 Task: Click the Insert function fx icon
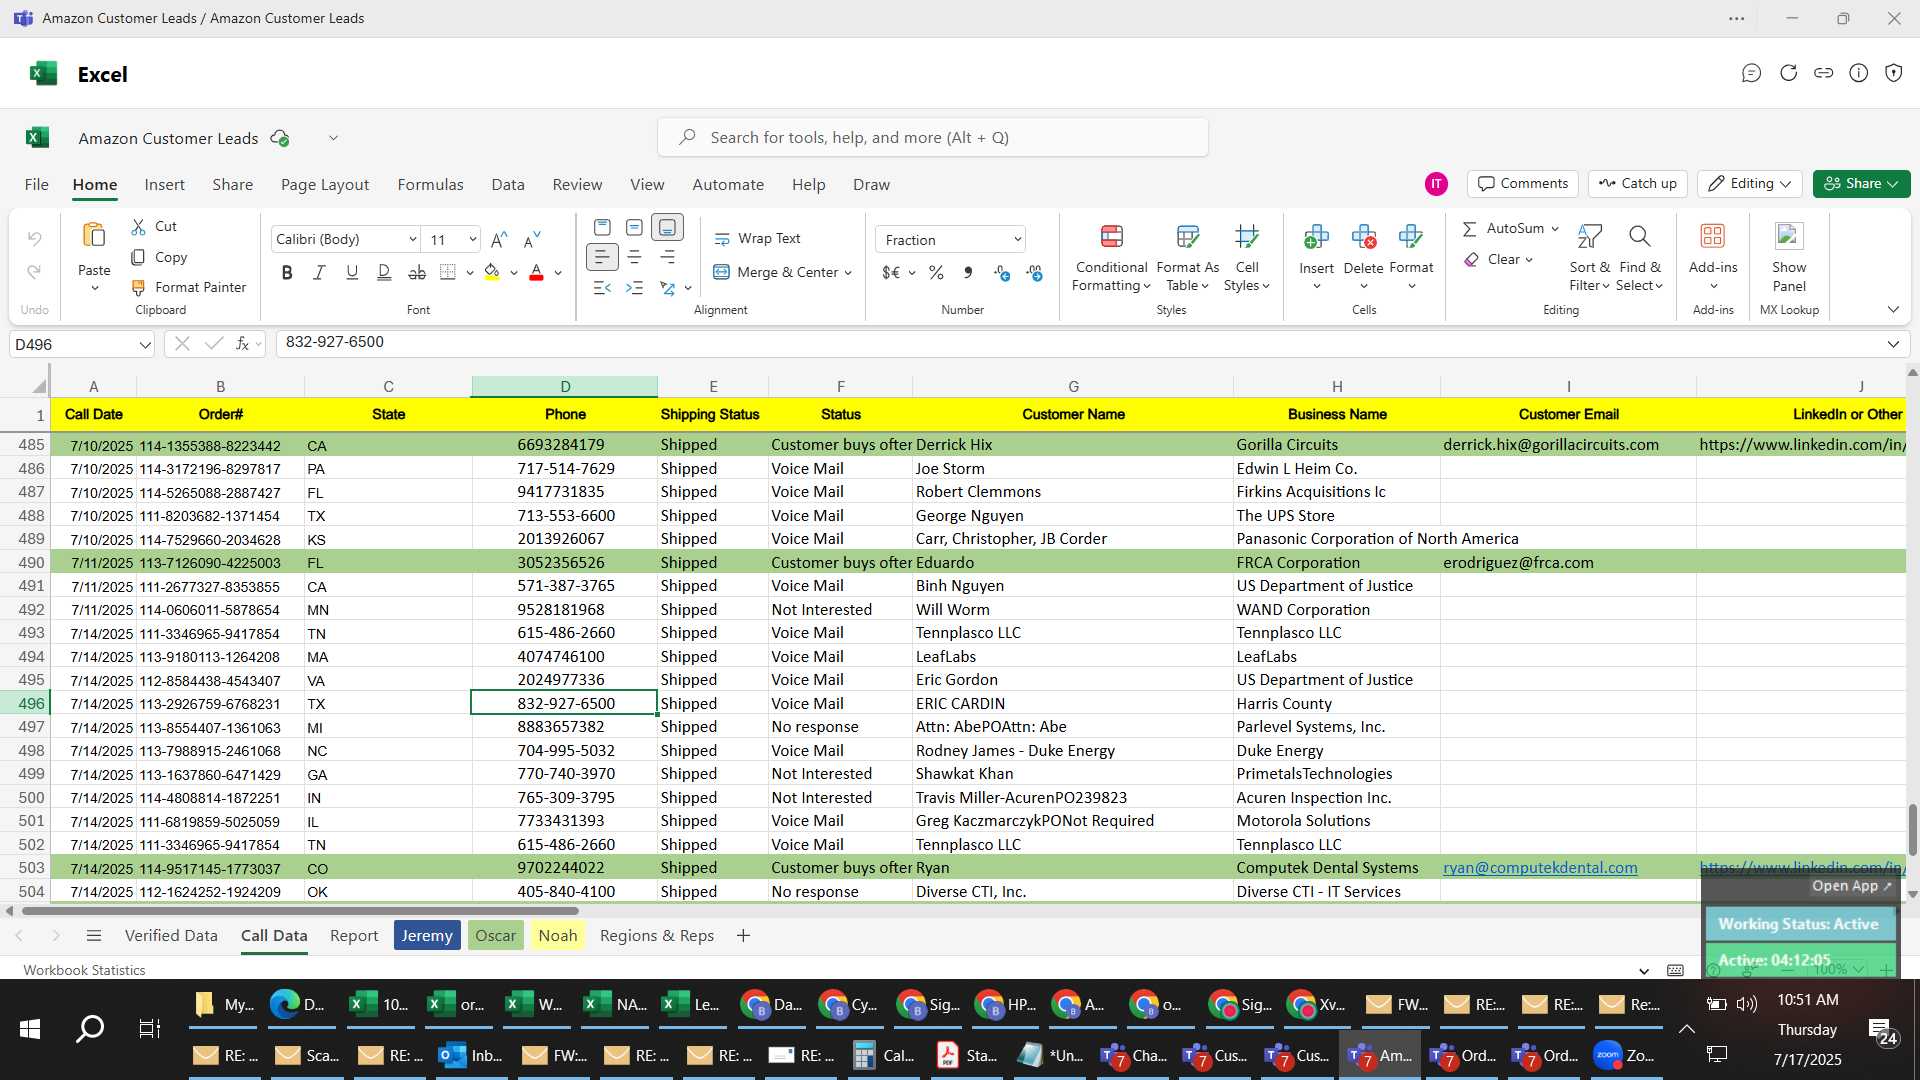click(242, 343)
